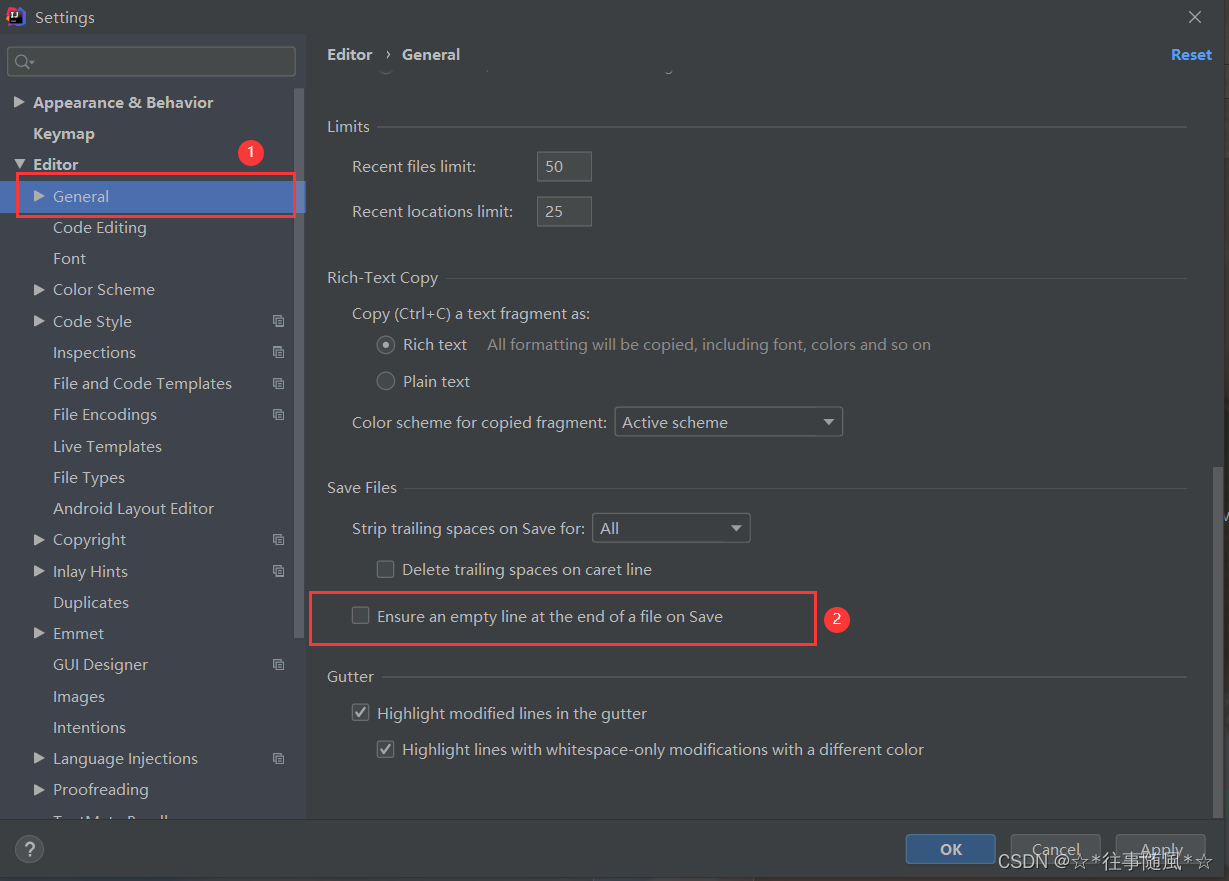Viewport: 1229px width, 881px height.
Task: Click the project-level icon beside Code Style
Action: (278, 321)
